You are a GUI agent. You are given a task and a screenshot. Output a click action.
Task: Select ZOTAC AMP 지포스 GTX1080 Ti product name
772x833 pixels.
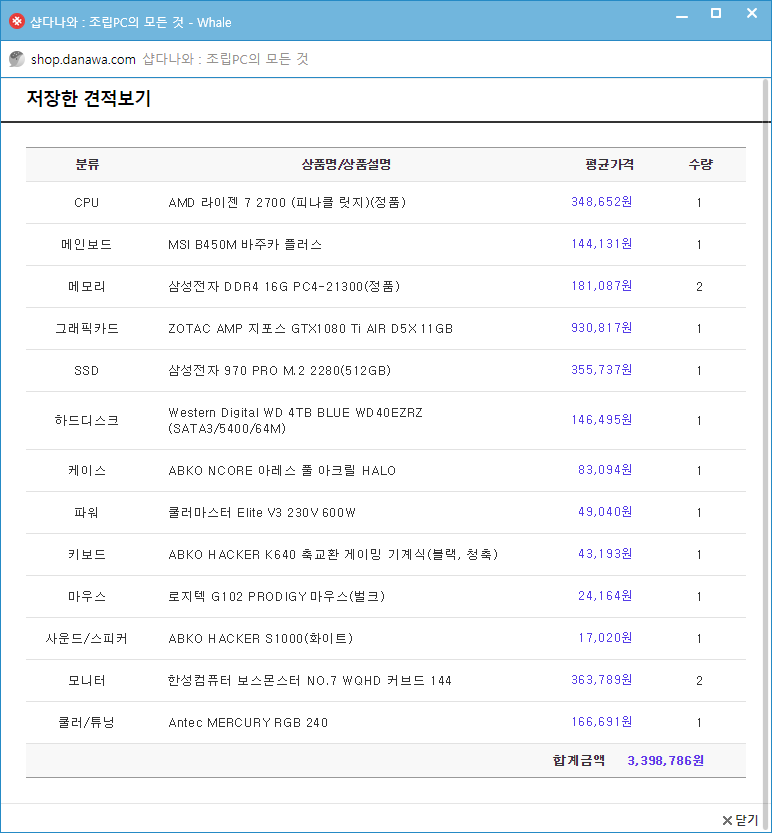[310, 328]
